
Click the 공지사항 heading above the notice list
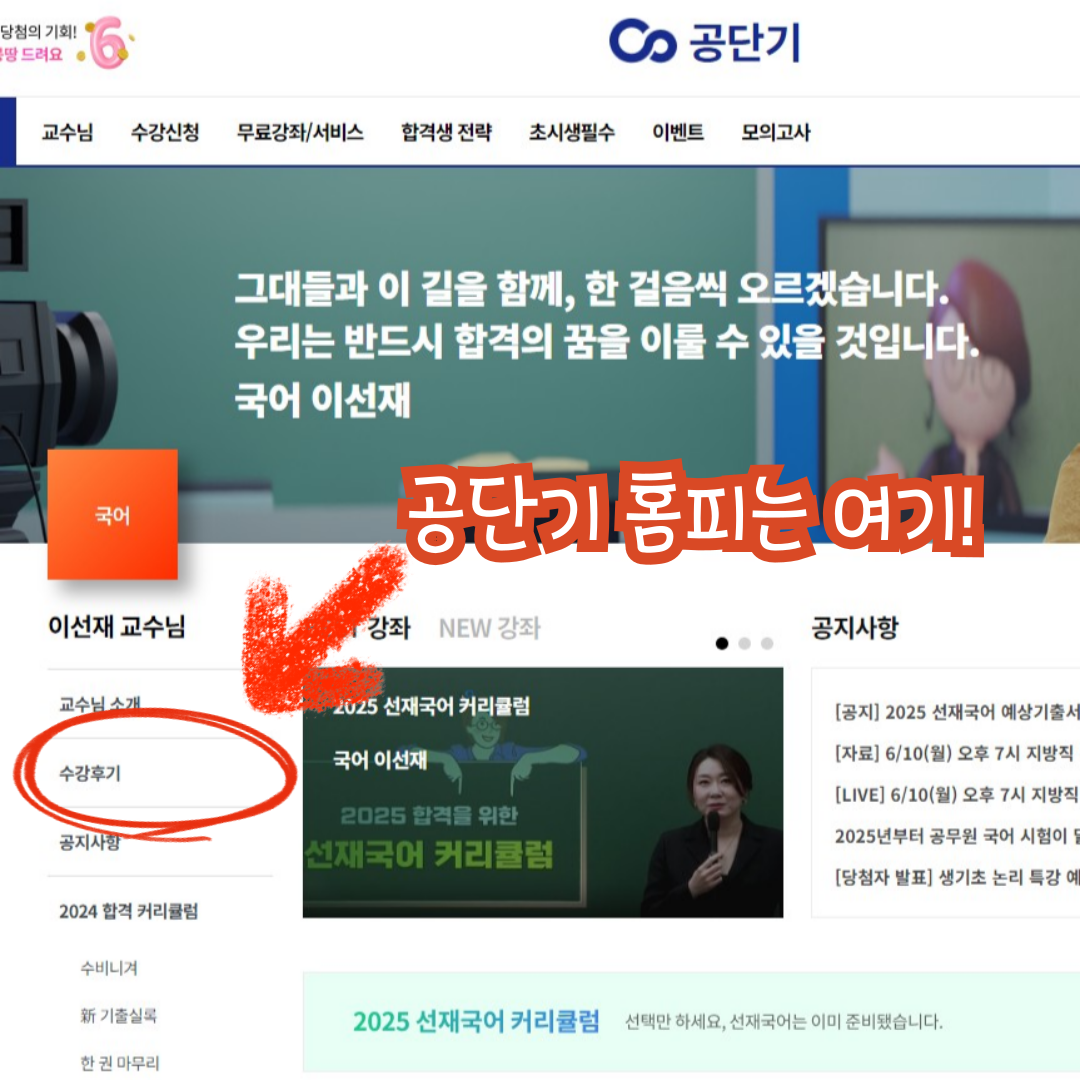pyautogui.click(x=855, y=627)
